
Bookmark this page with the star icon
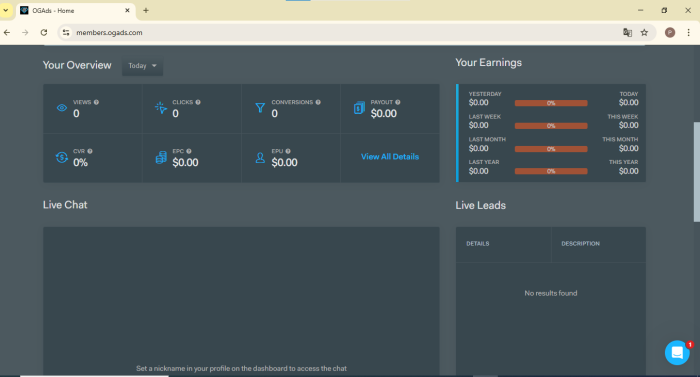tap(644, 33)
